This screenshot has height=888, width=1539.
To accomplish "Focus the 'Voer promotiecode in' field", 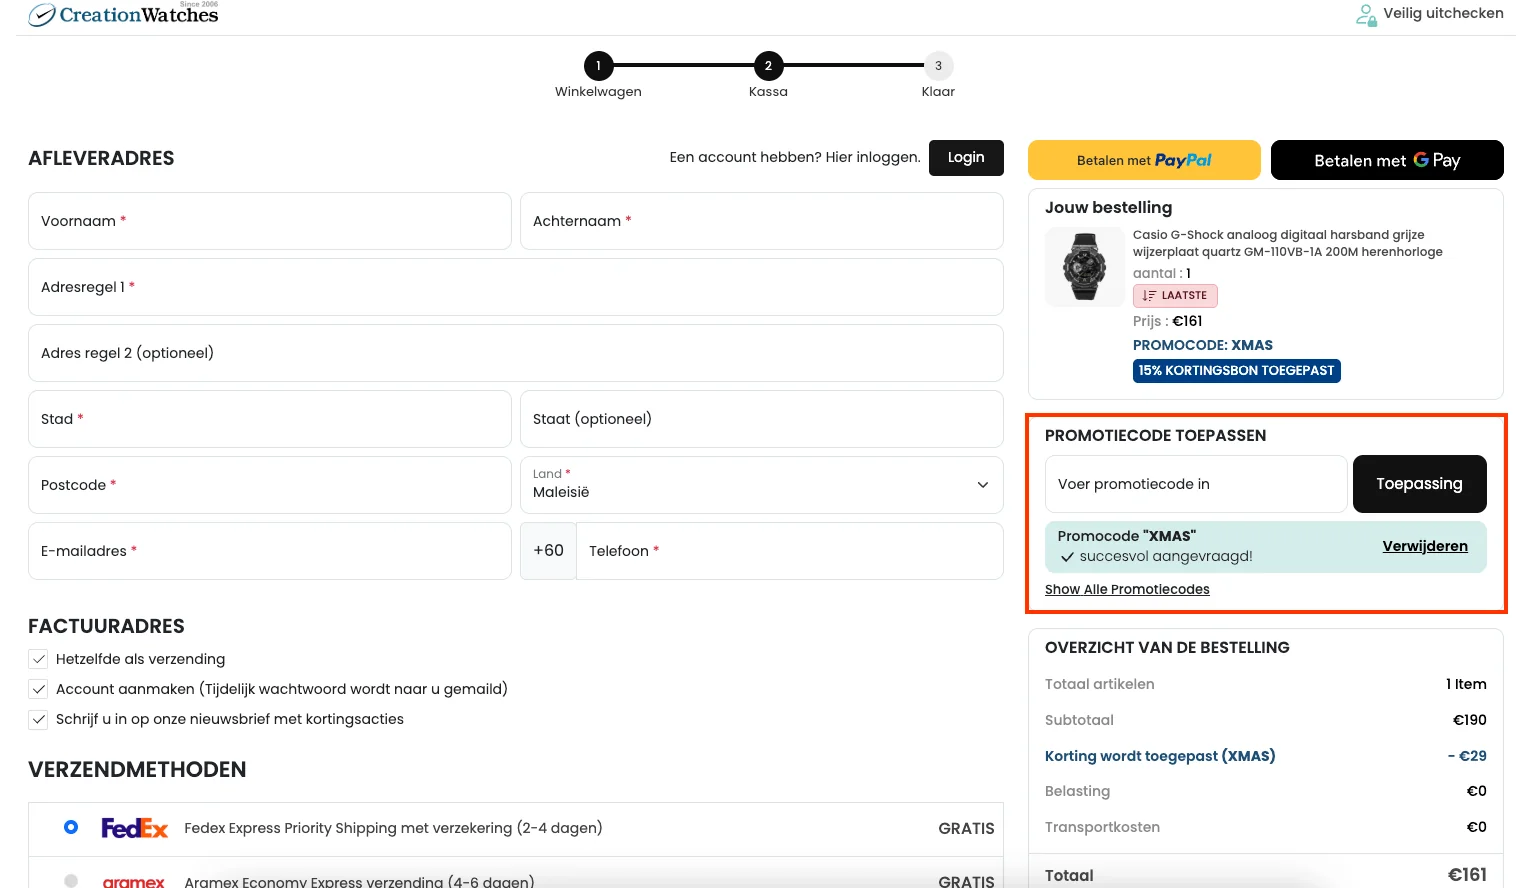I will pos(1195,484).
